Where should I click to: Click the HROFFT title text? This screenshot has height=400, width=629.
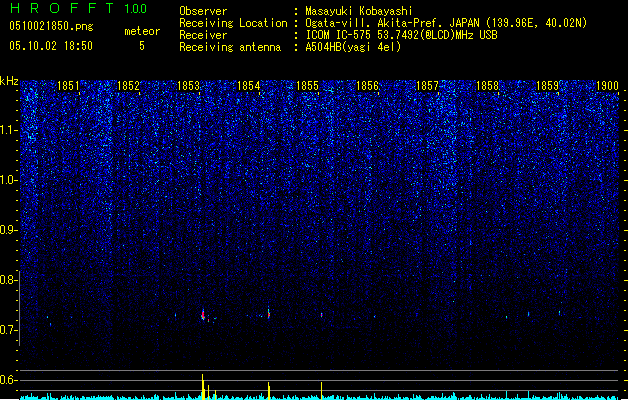tap(62, 8)
